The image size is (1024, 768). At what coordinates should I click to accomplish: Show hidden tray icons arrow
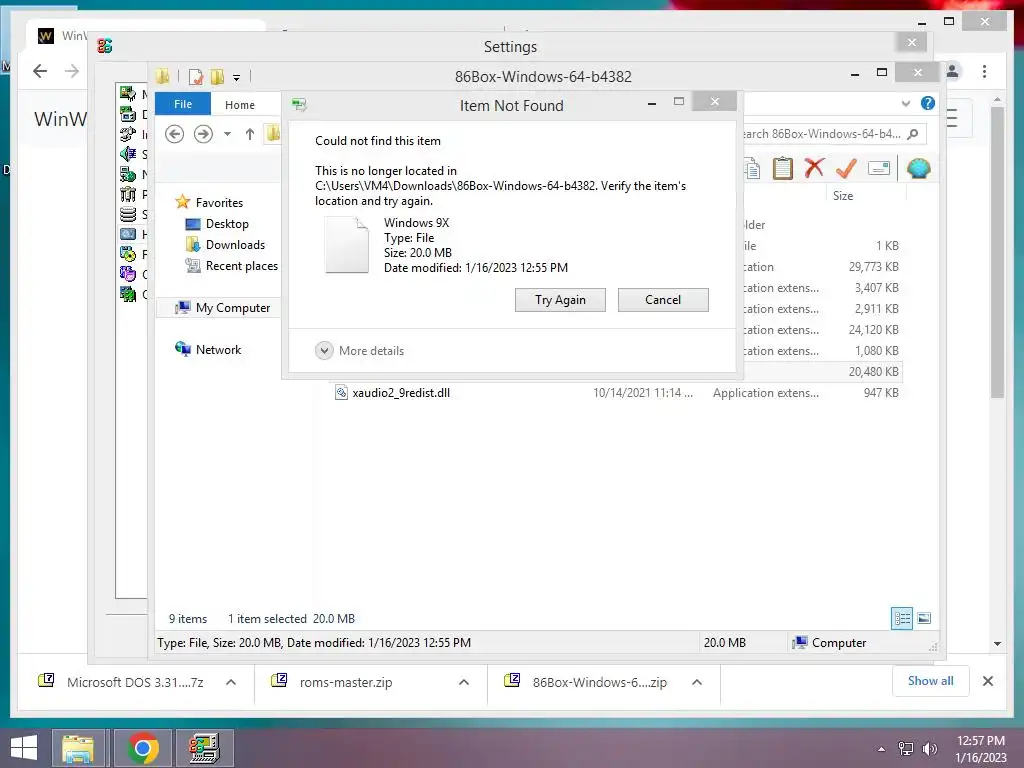click(881, 749)
